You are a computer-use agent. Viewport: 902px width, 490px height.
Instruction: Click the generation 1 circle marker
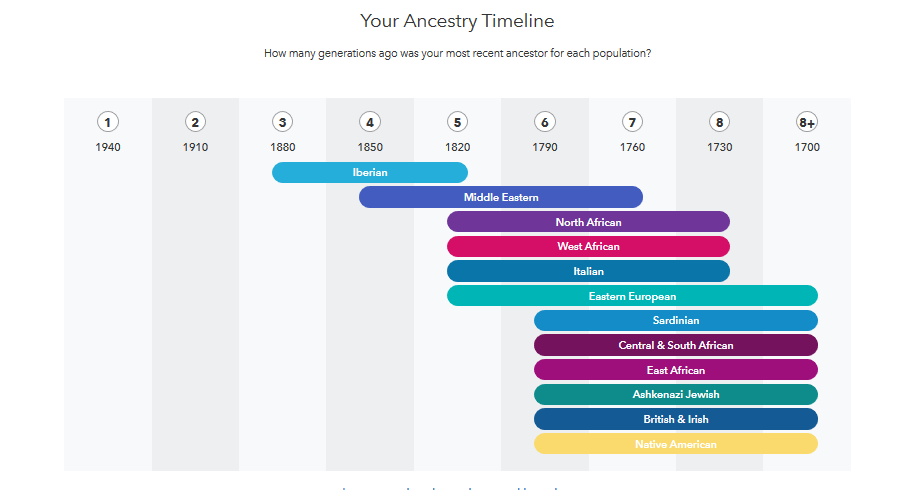click(x=108, y=122)
